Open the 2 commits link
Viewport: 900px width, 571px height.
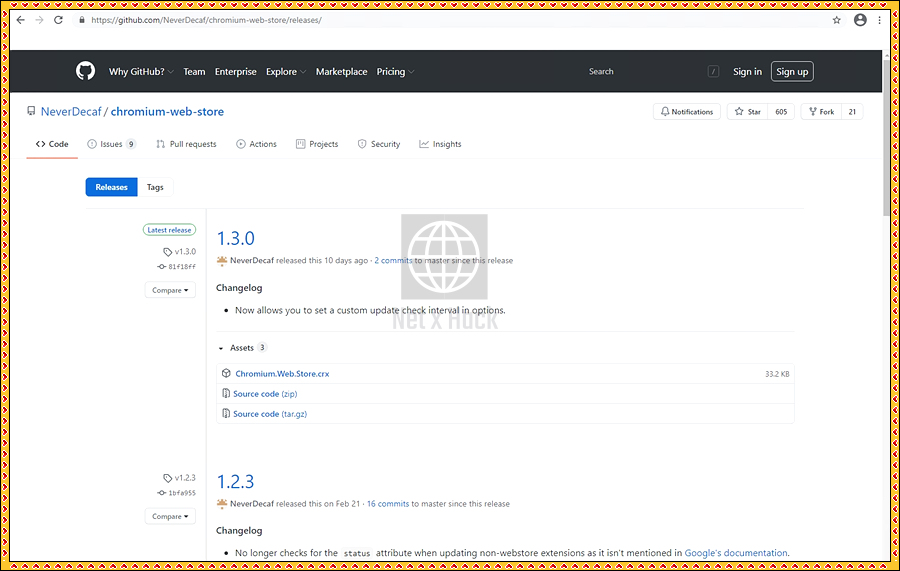(393, 261)
